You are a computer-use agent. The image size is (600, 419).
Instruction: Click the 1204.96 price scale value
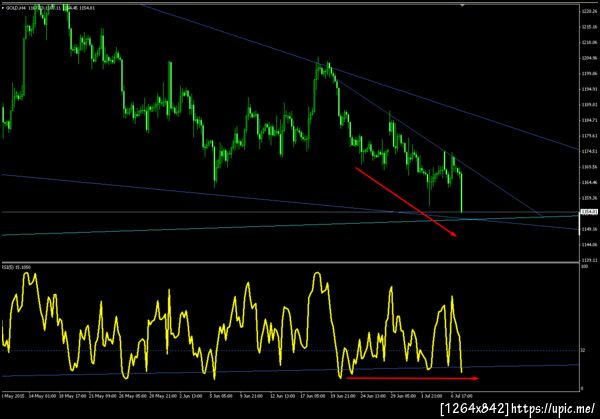589,58
